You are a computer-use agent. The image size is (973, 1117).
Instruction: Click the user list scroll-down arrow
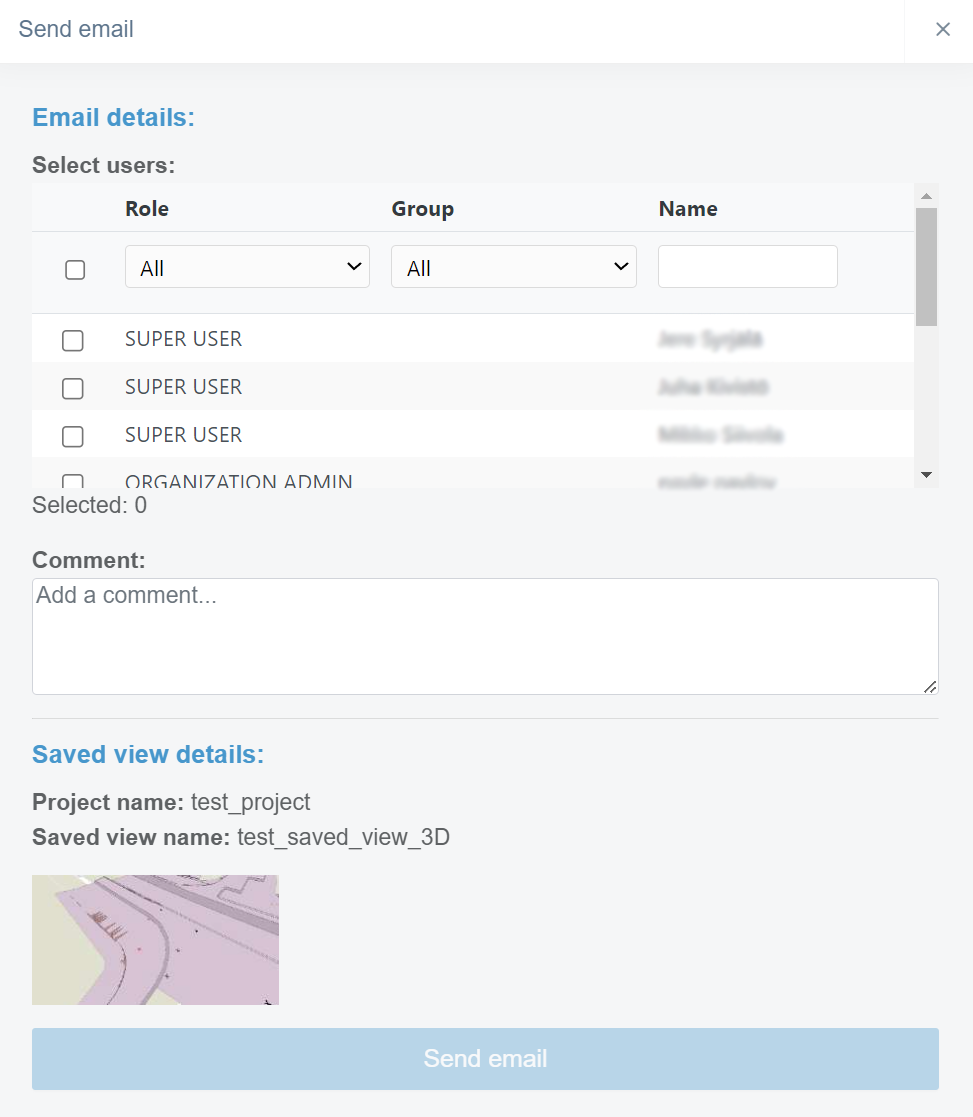click(x=926, y=475)
